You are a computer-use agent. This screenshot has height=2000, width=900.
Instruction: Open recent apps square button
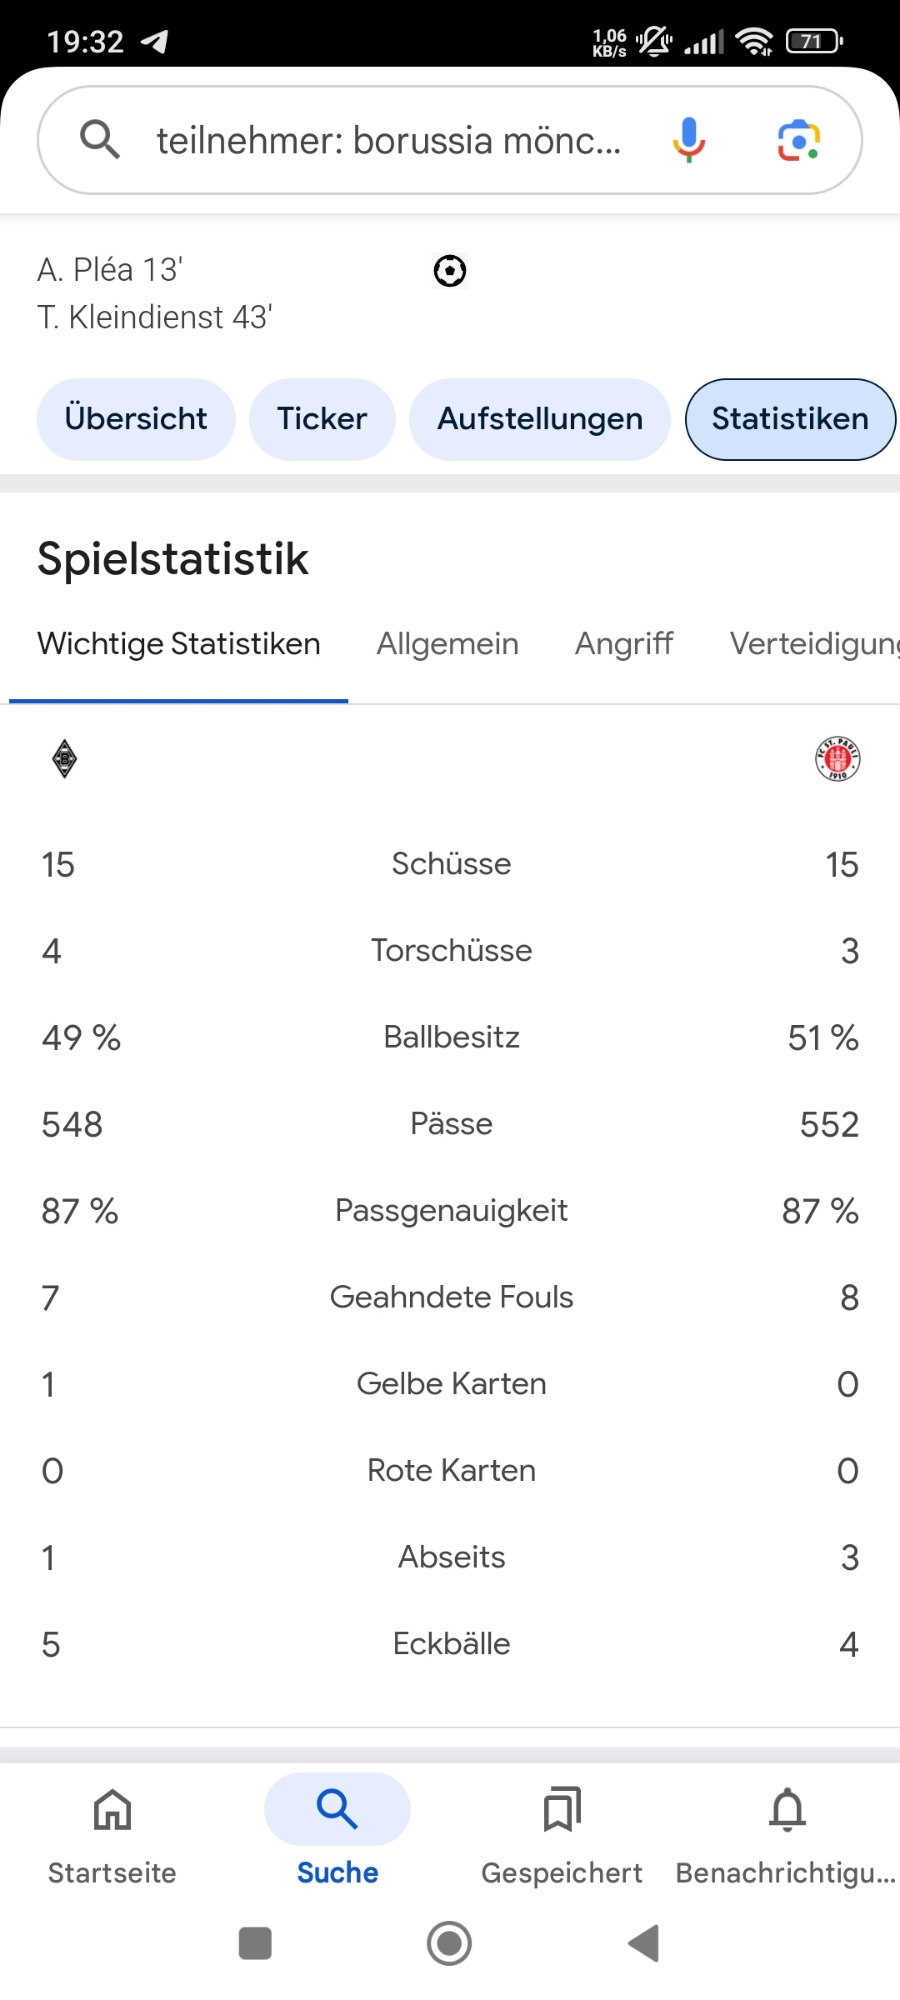pyautogui.click(x=255, y=1943)
